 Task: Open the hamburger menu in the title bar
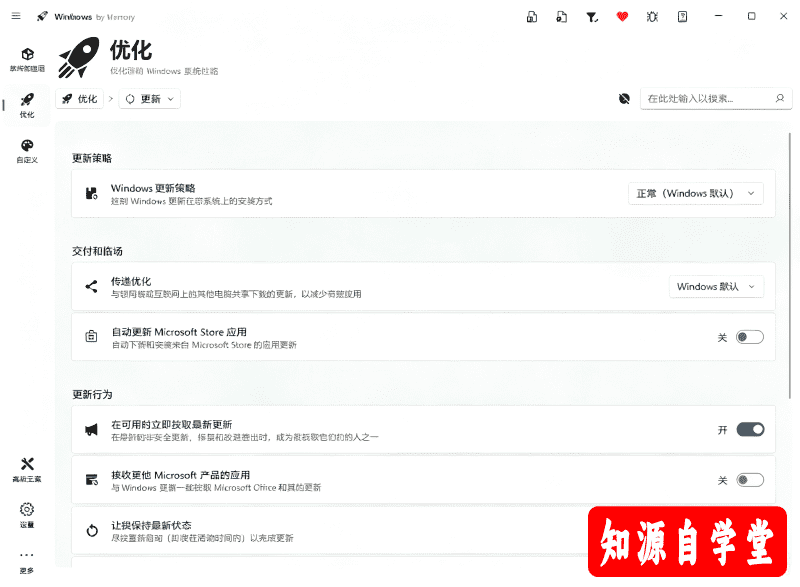tap(16, 16)
